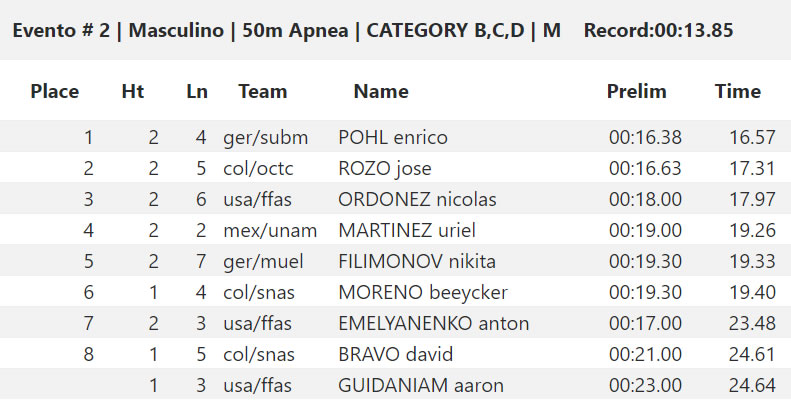Viewport: 791px width, 400px height.
Task: Click the Ht column header
Action: pyautogui.click(x=133, y=91)
